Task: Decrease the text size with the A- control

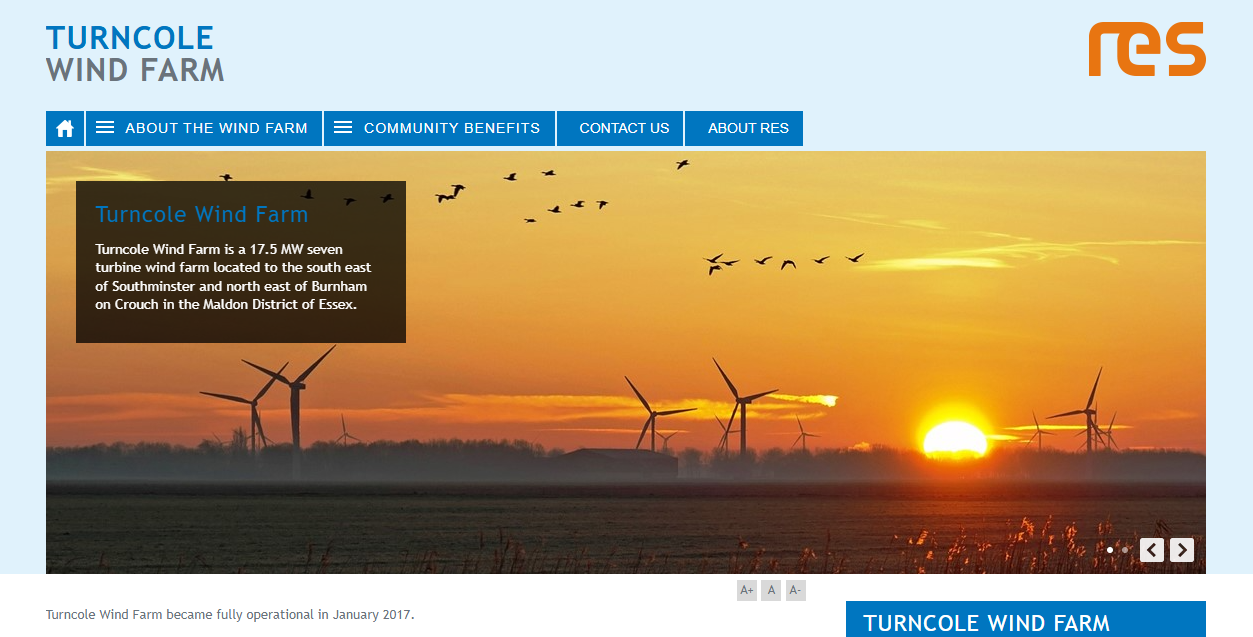Action: tap(795, 590)
